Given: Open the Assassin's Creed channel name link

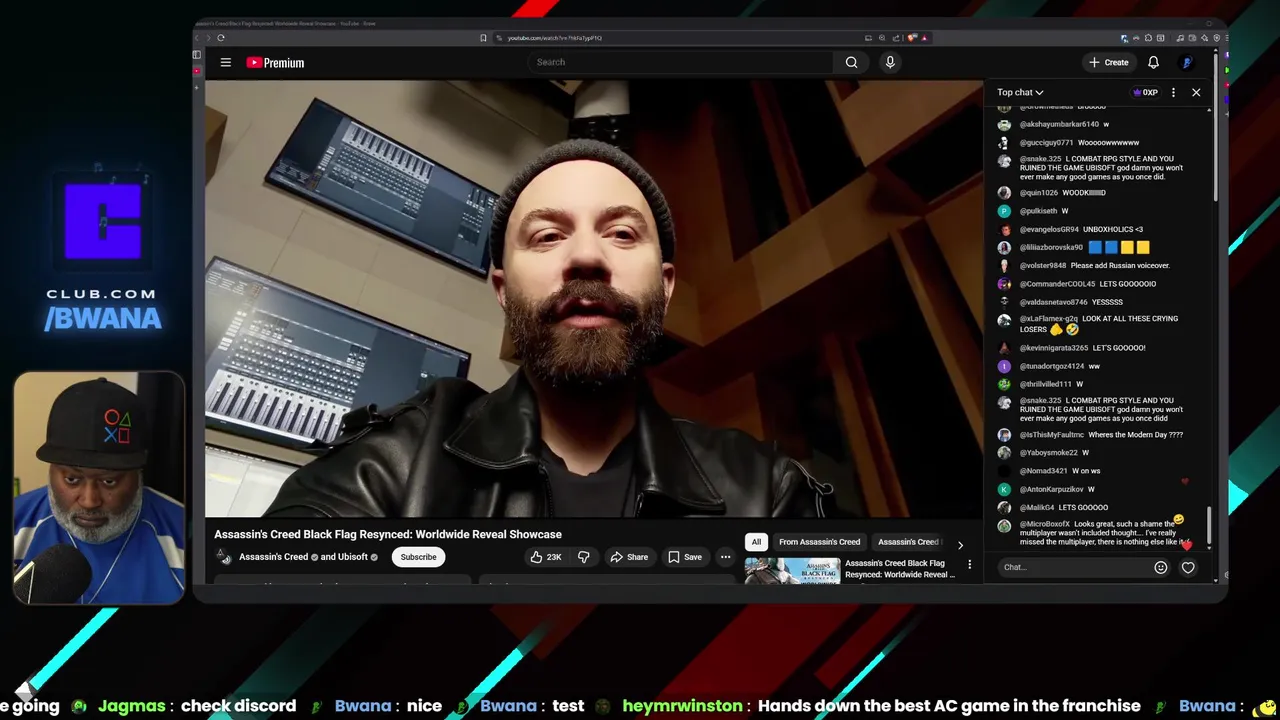Looking at the screenshot, I should coord(273,557).
